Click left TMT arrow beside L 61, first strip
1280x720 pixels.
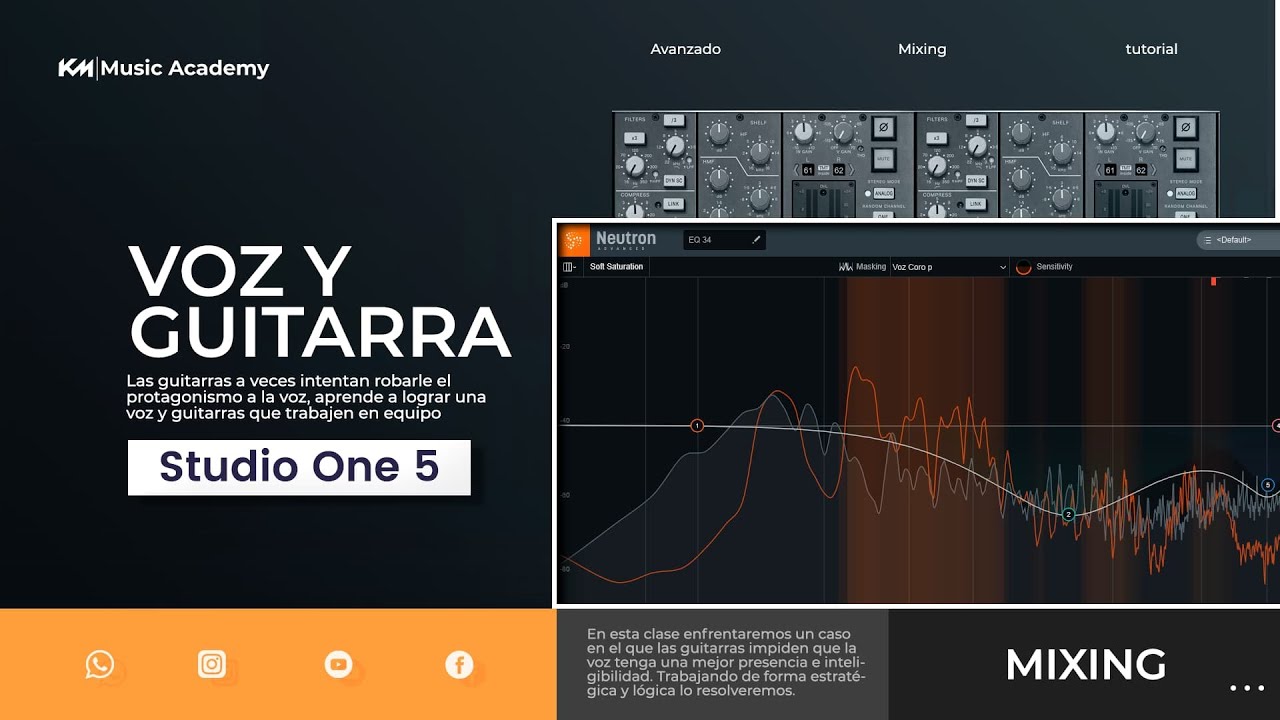click(796, 170)
